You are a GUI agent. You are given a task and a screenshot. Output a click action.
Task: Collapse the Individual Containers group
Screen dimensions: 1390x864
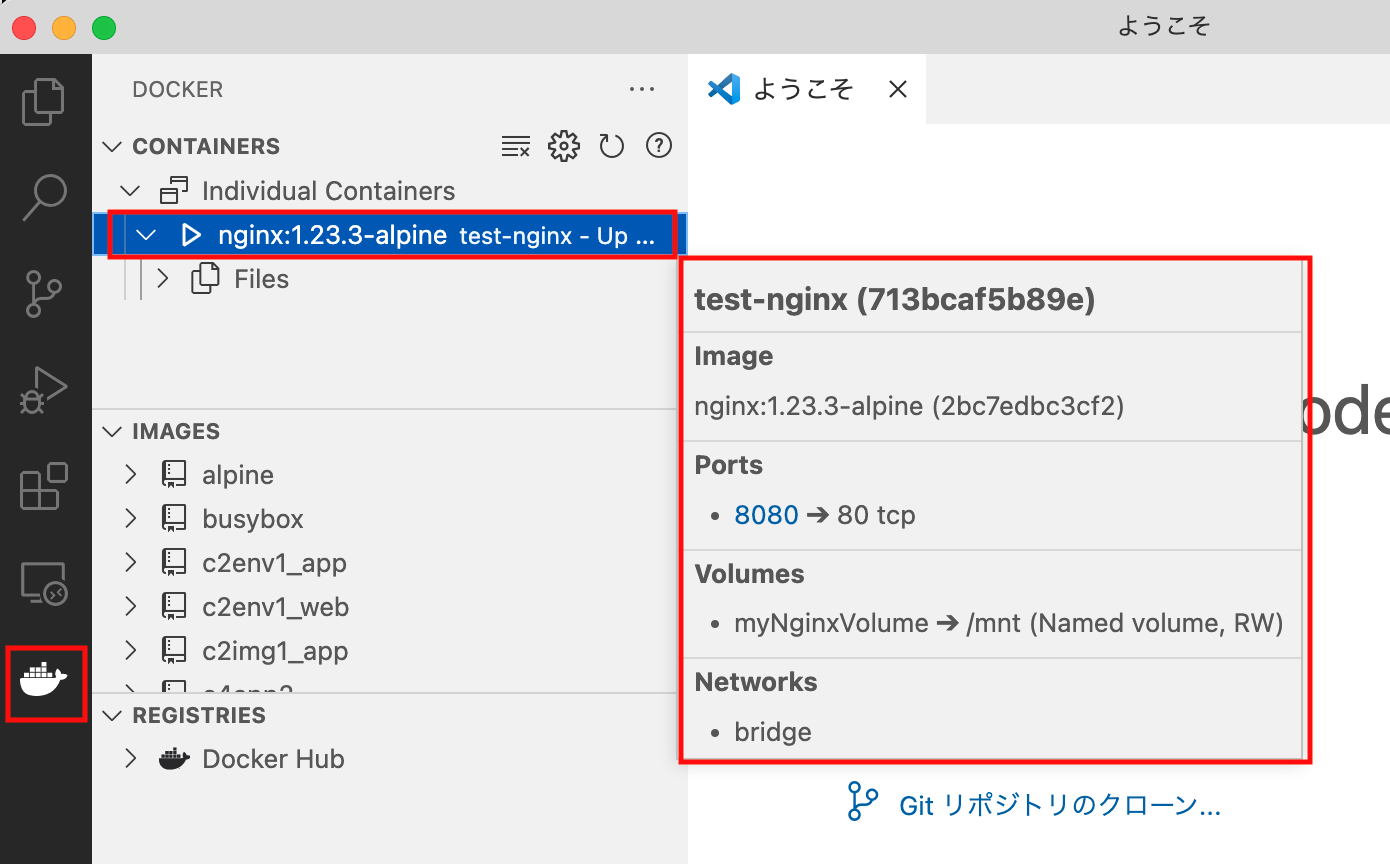130,190
